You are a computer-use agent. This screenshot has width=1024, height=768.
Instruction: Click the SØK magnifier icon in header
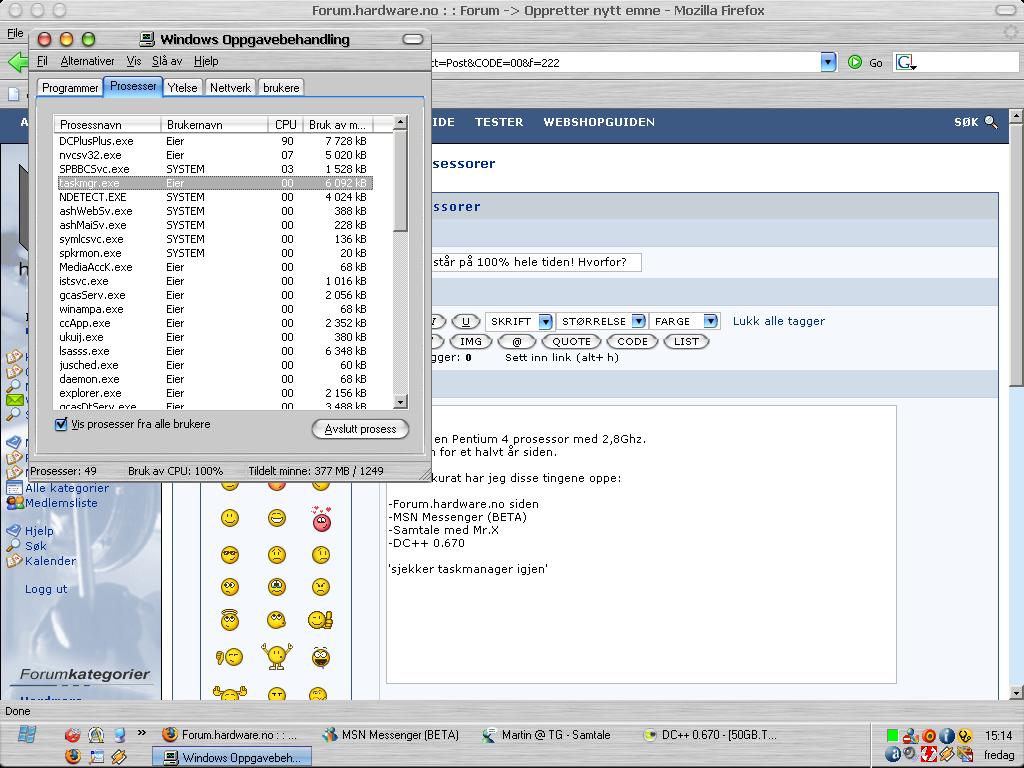click(991, 122)
